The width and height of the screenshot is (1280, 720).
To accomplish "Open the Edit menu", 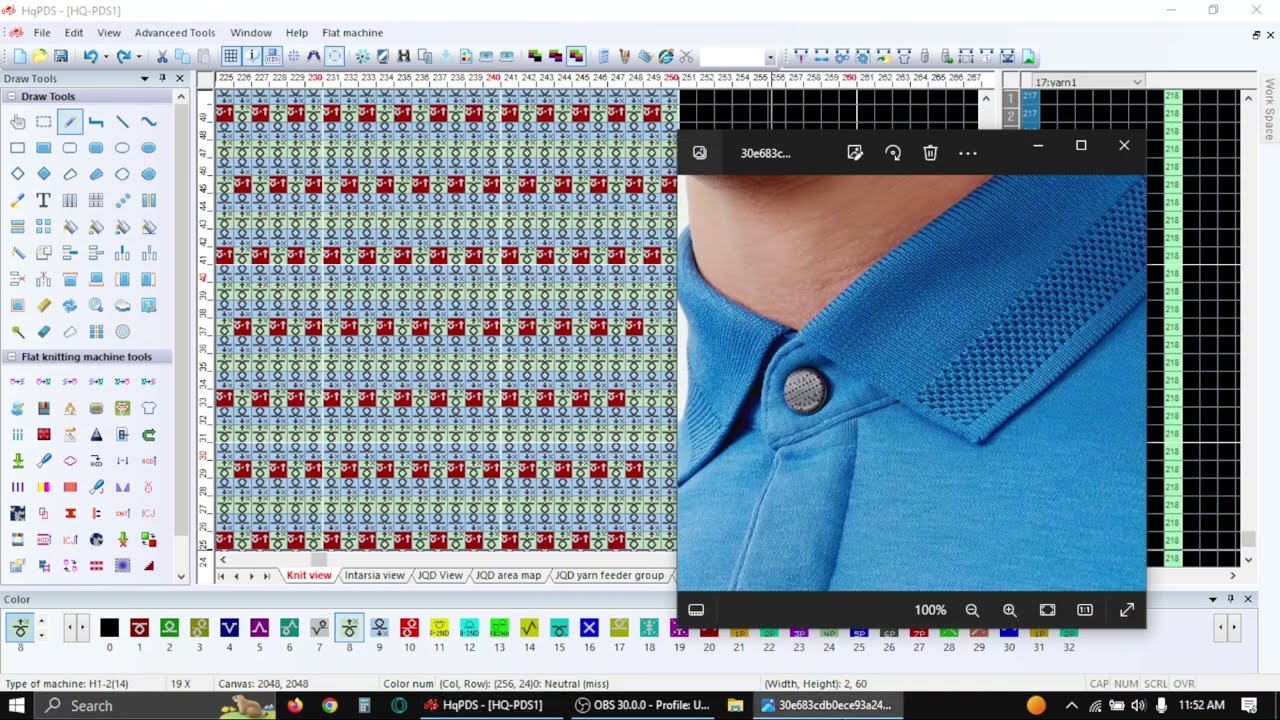I will [74, 33].
